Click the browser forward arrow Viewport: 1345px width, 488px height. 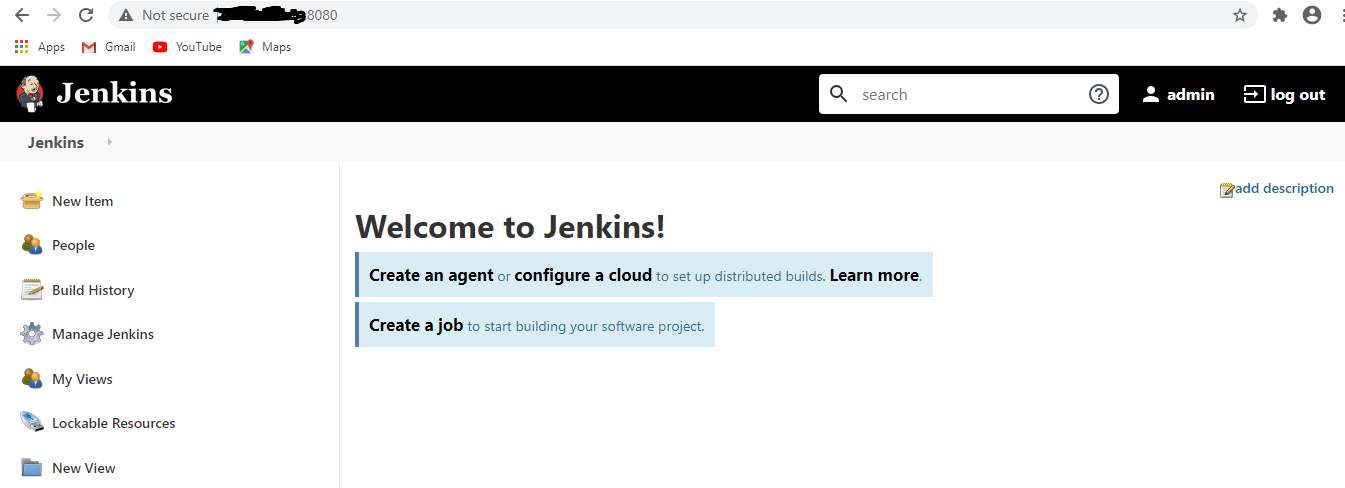54,15
